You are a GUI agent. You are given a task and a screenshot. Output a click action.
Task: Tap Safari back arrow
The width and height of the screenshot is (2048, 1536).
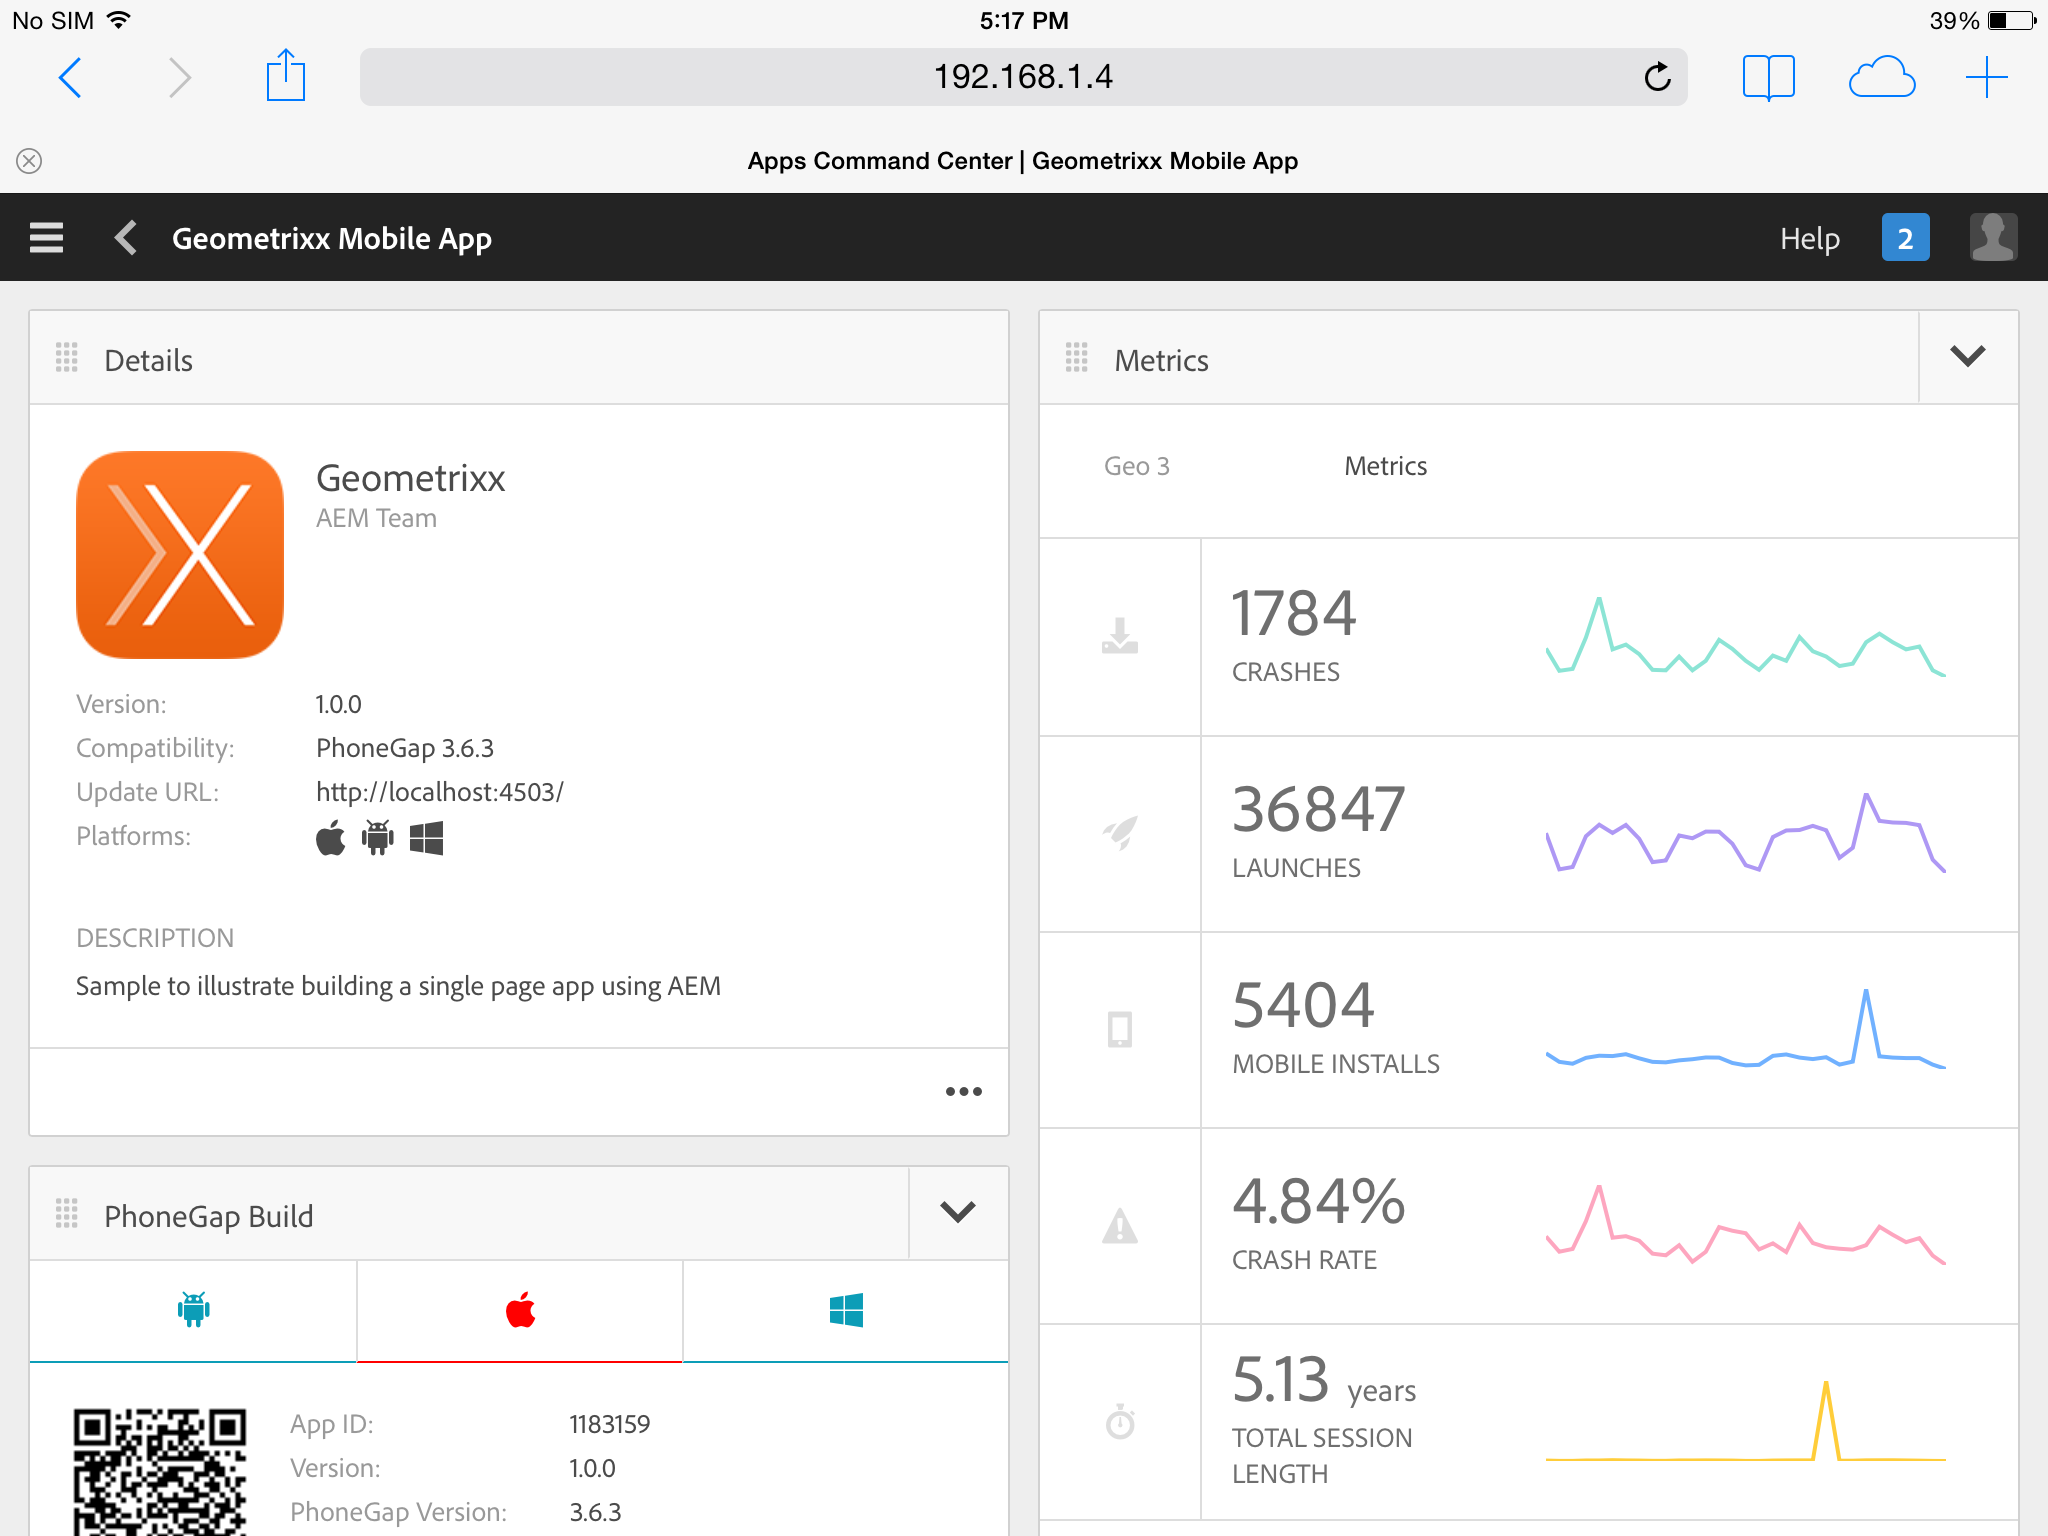tap(70, 78)
